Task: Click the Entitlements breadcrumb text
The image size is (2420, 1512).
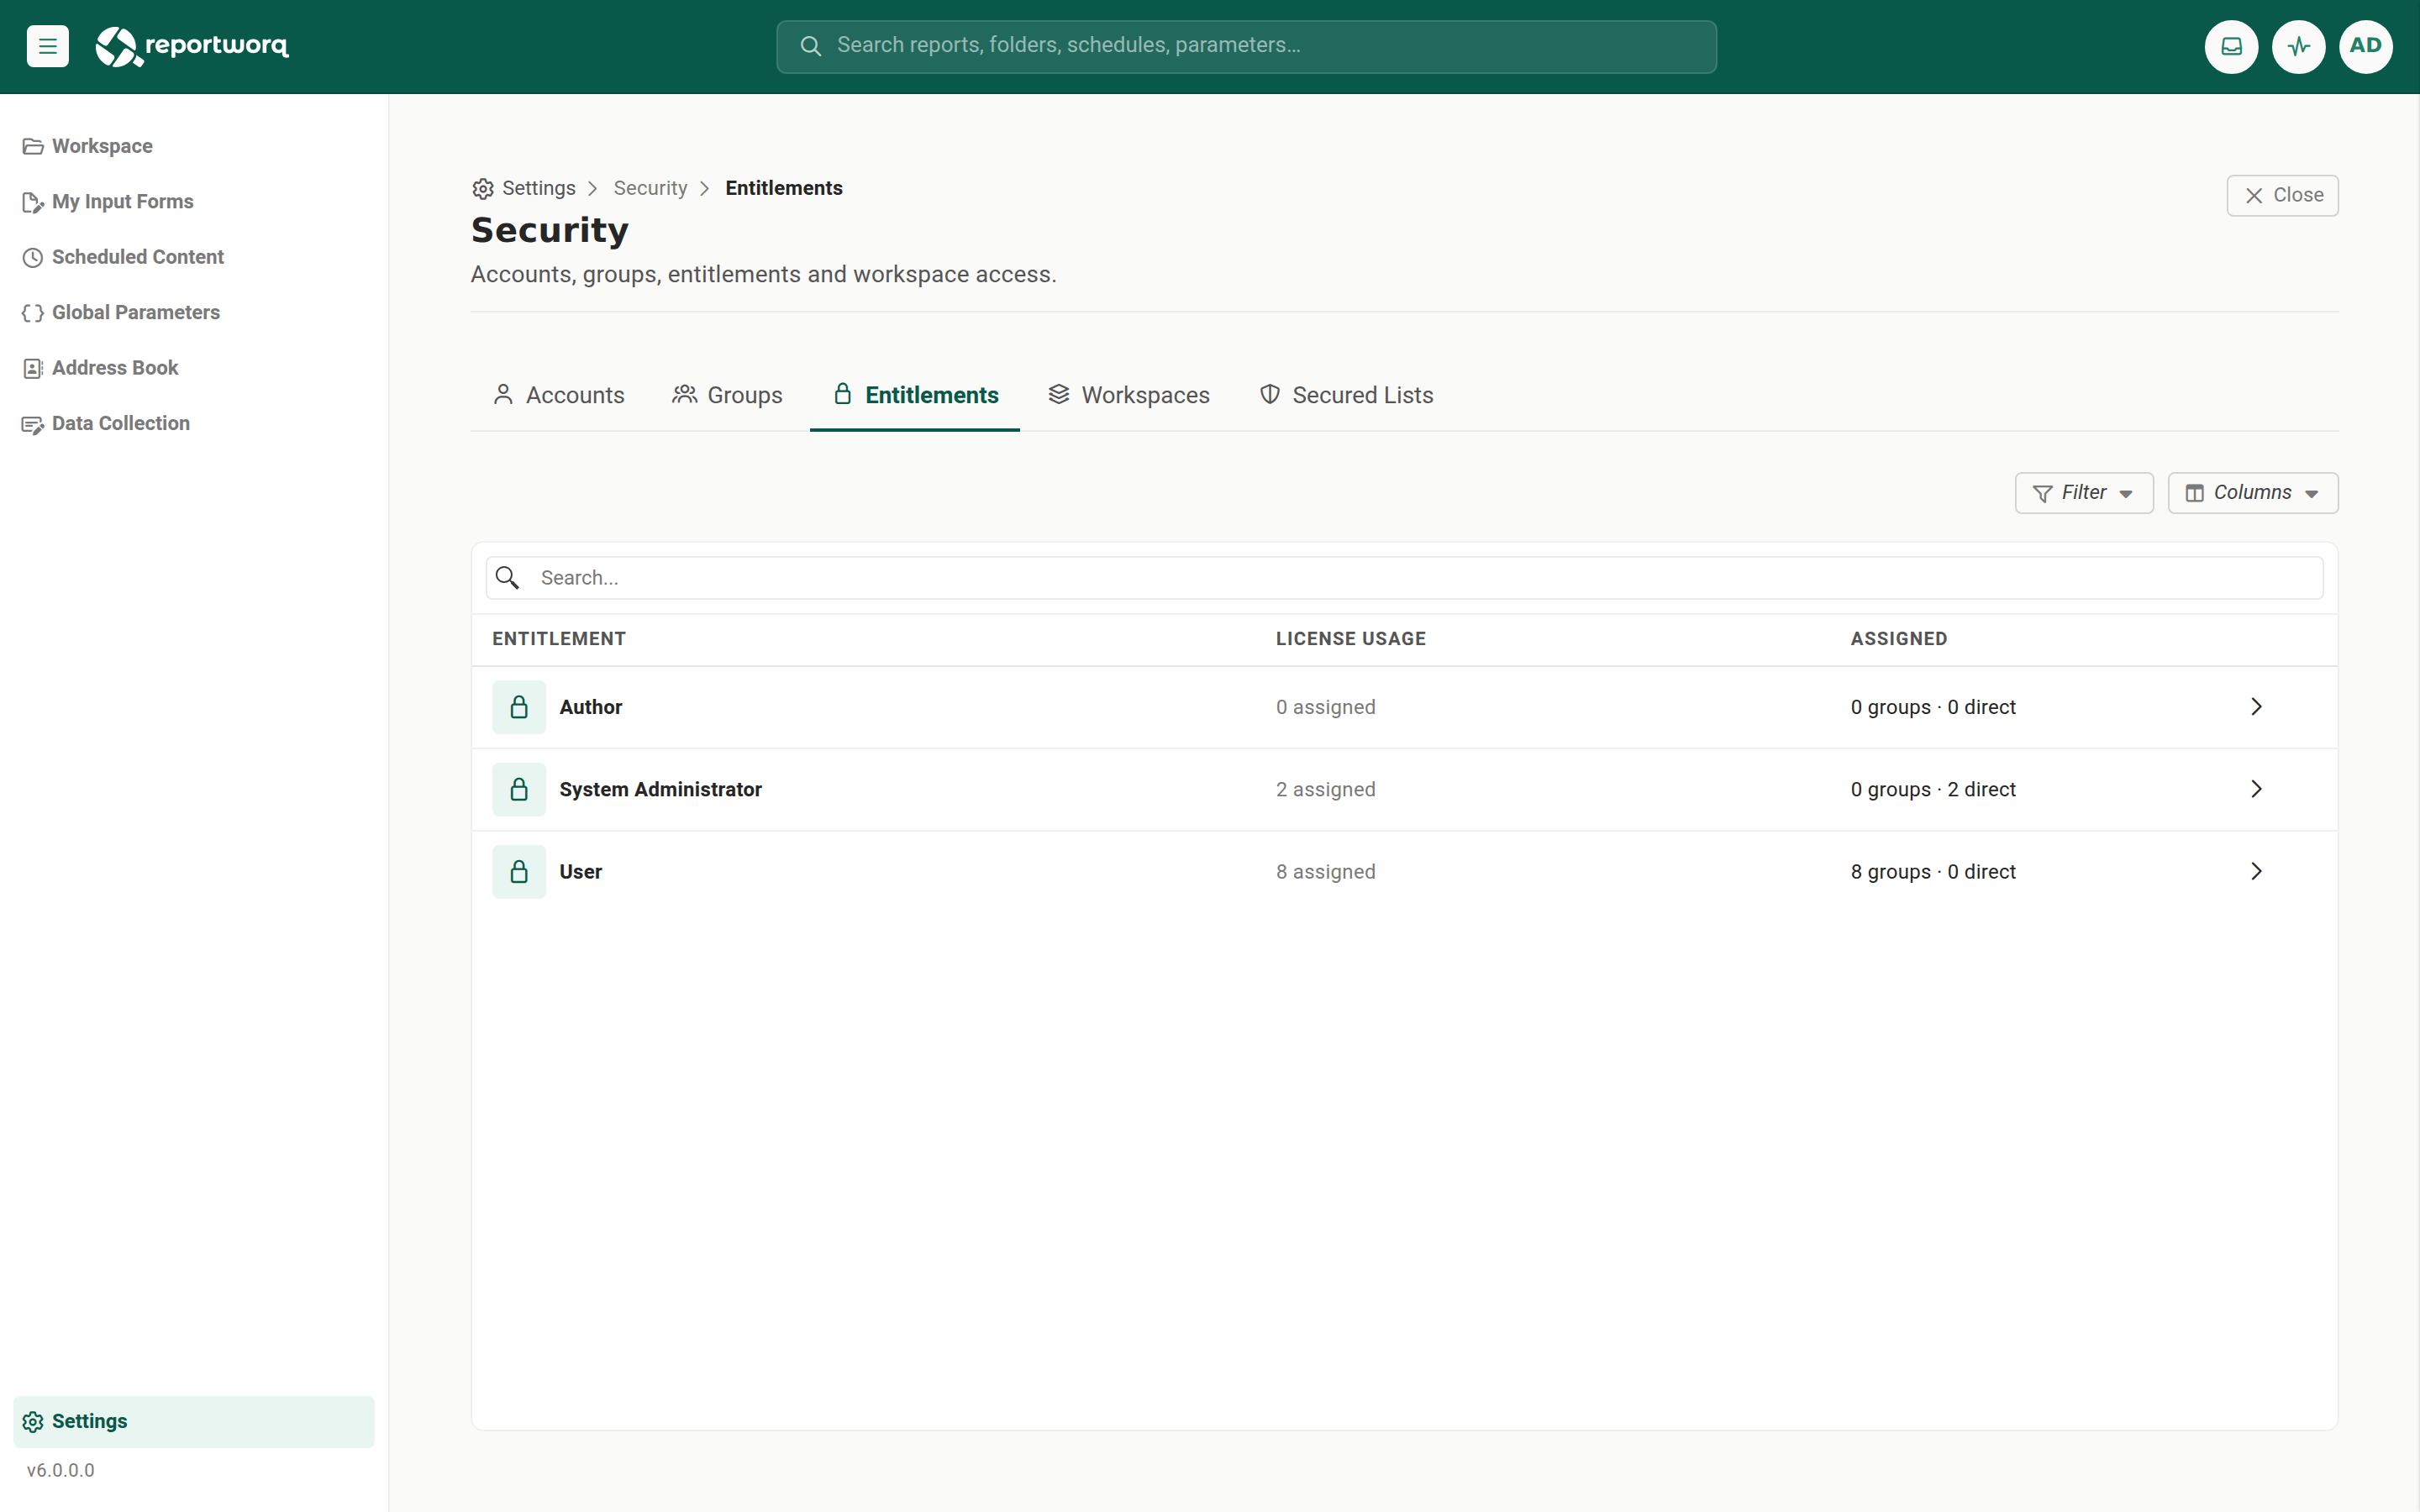Action: (783, 189)
